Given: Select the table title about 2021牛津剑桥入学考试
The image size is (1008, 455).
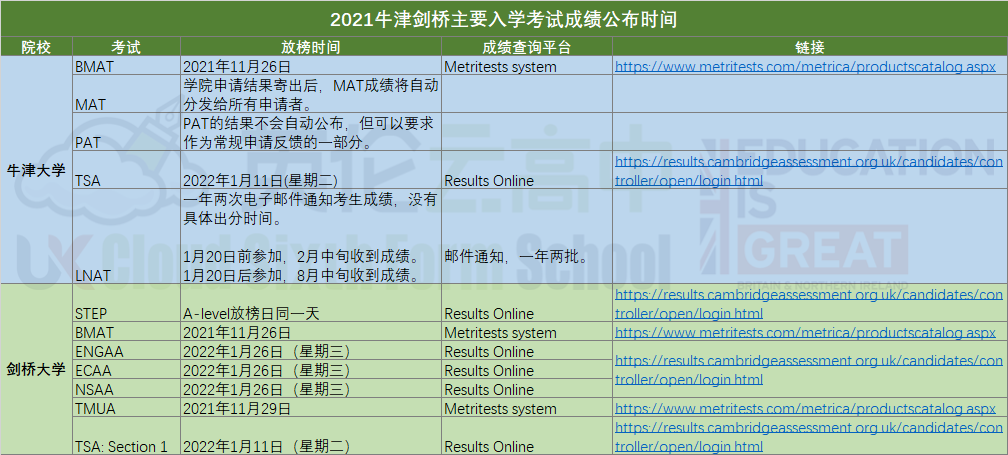Looking at the screenshot, I should click(504, 19).
